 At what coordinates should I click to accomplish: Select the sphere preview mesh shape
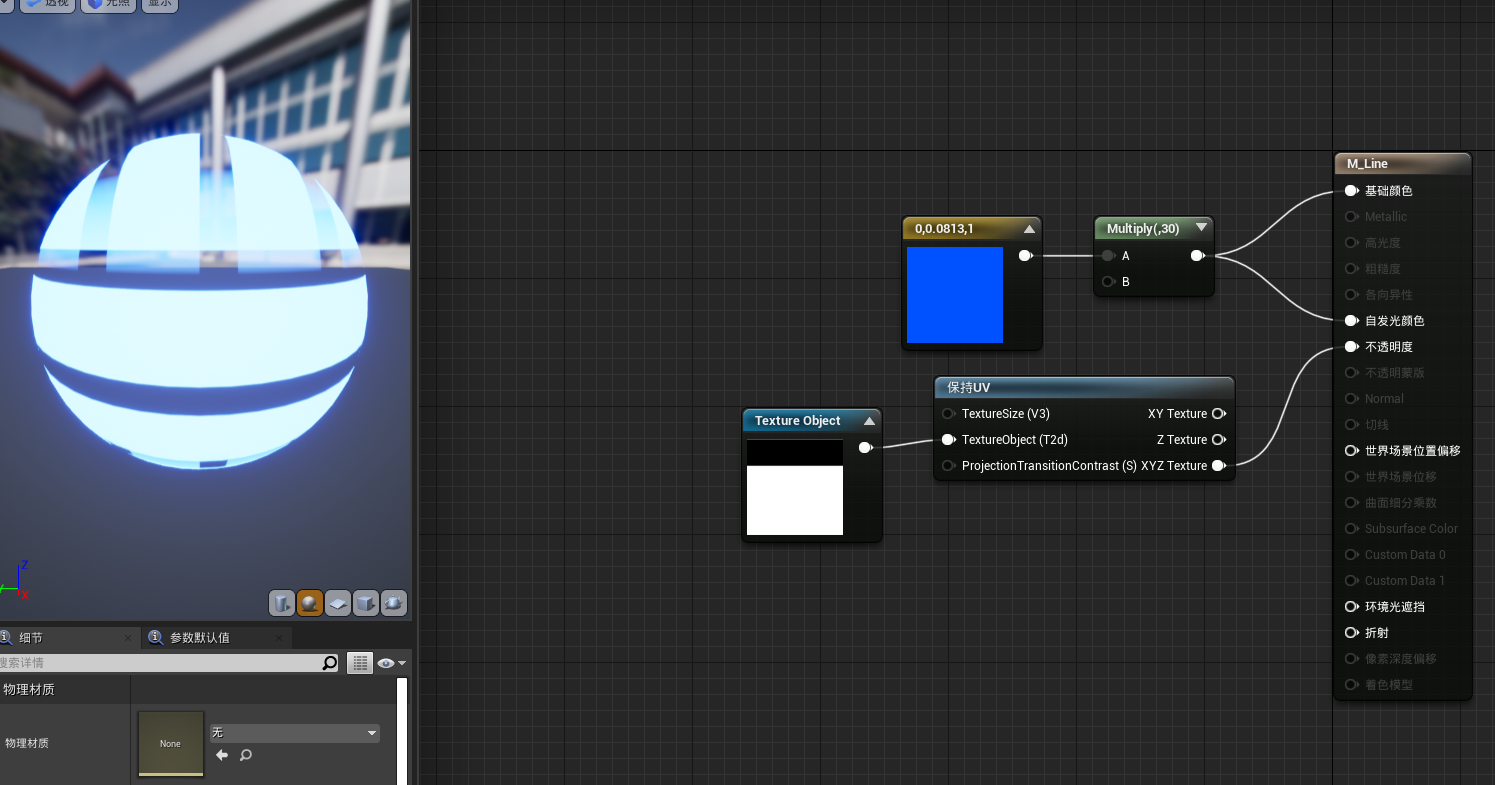point(310,603)
